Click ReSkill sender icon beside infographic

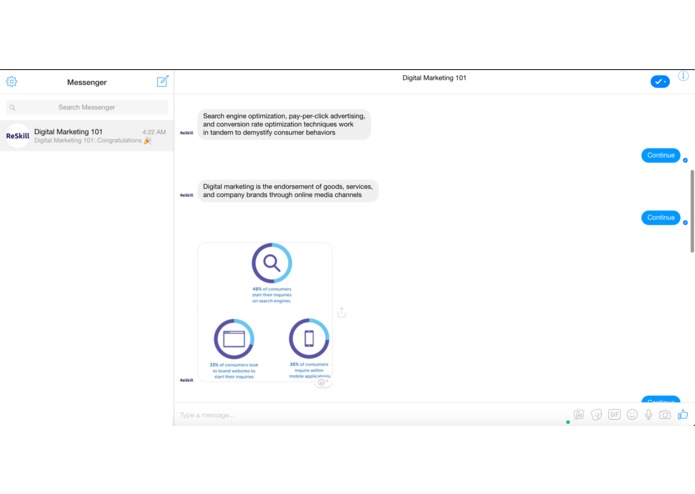(x=187, y=380)
